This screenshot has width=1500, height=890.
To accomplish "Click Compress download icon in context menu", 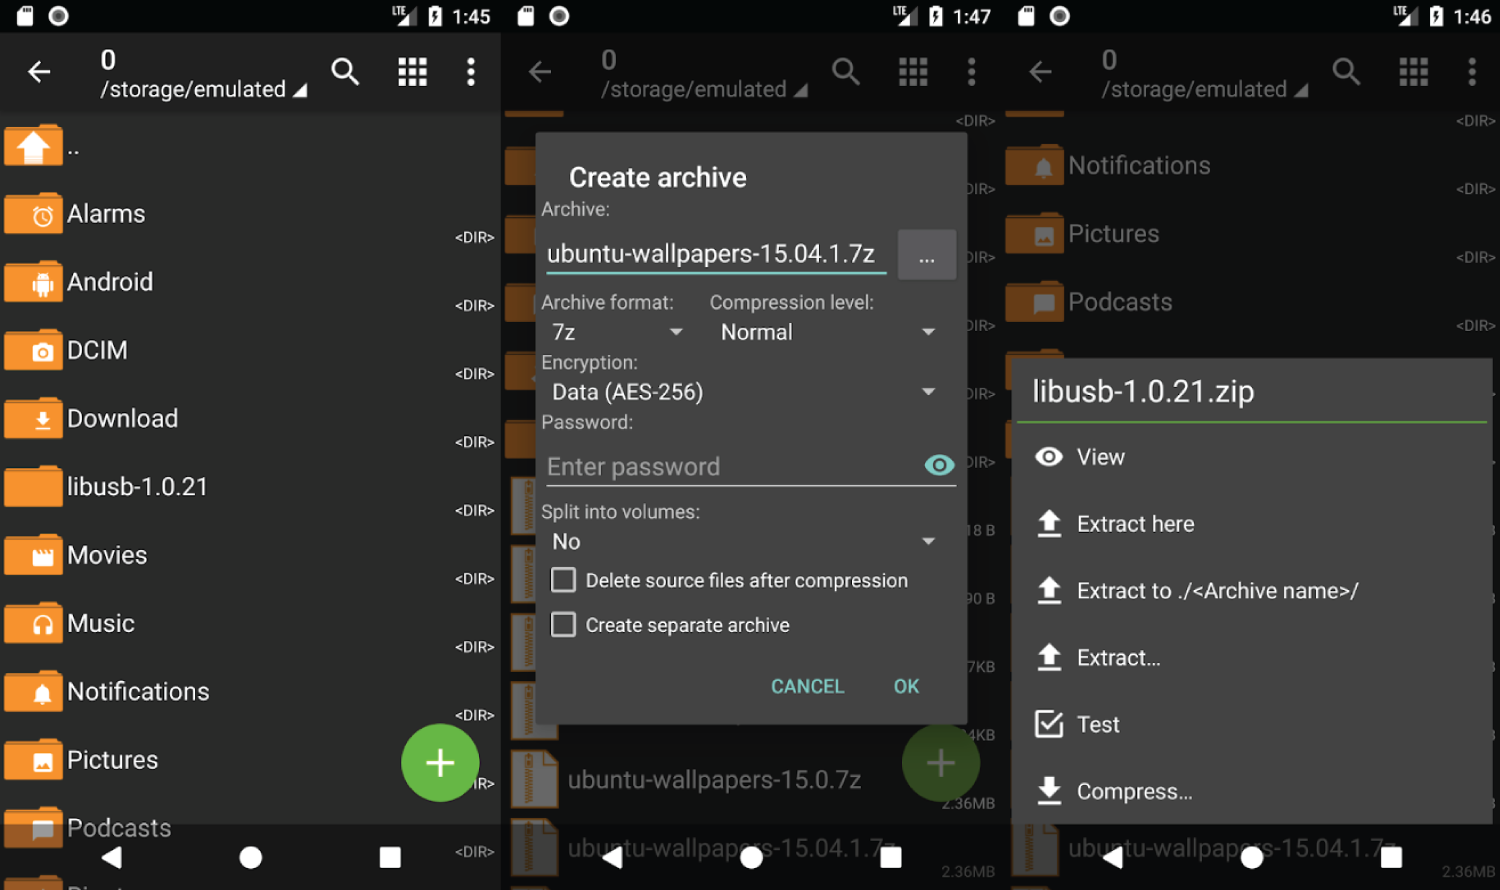I will pos(1049,791).
